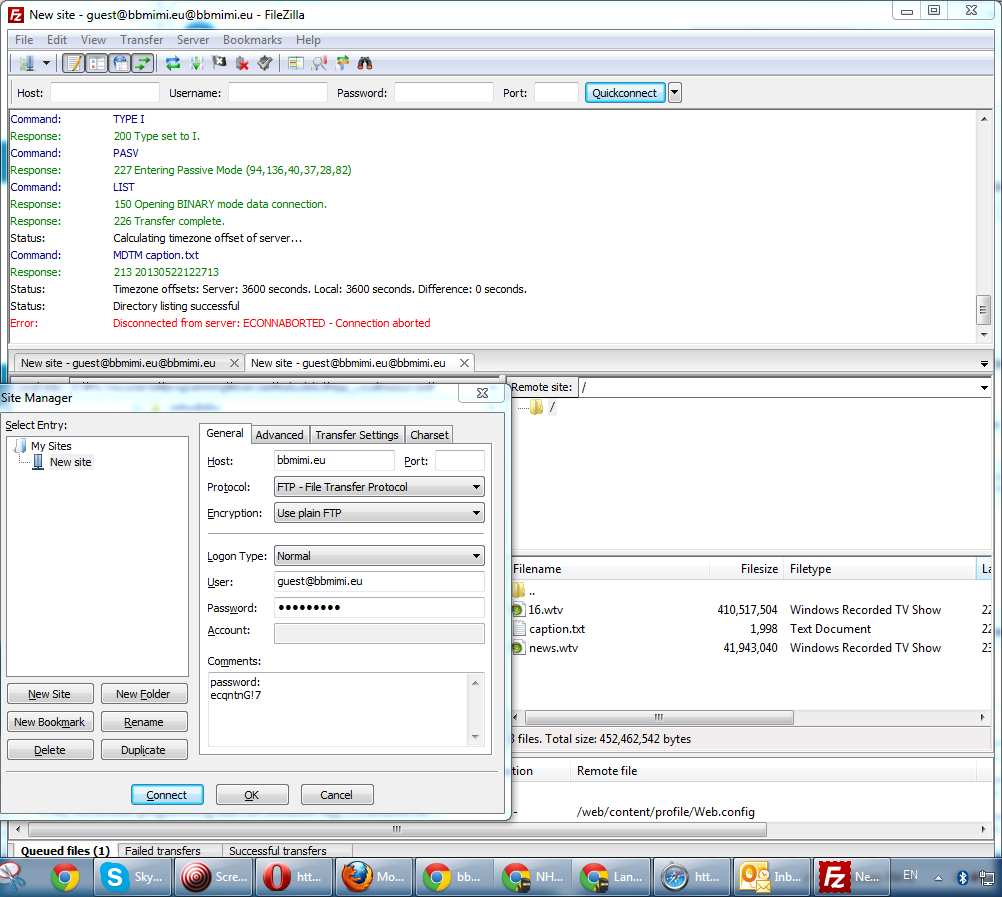
Task: Click the Host field containing bbmimi.eu
Action: point(334,460)
